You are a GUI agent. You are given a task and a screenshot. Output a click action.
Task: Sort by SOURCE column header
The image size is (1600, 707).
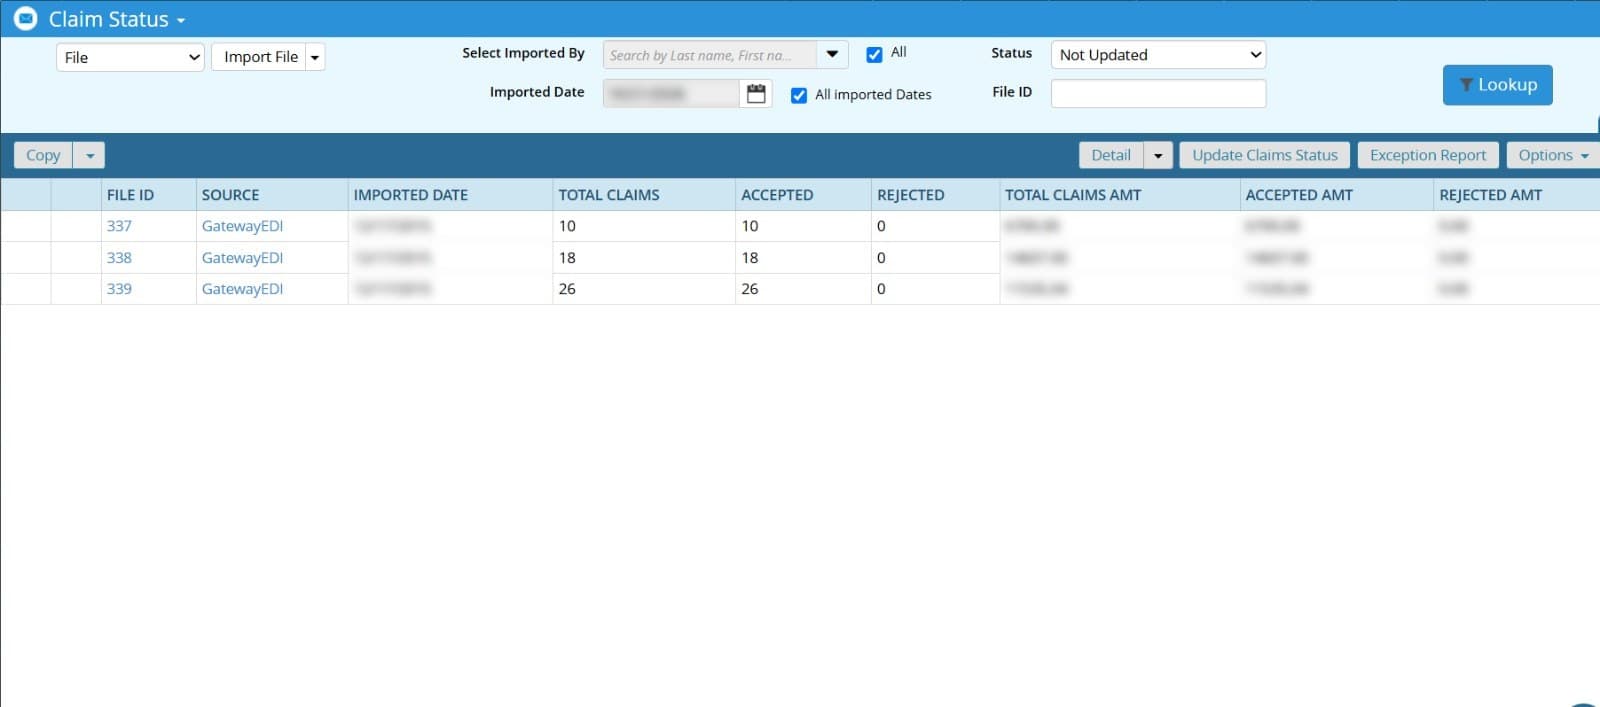[272, 195]
